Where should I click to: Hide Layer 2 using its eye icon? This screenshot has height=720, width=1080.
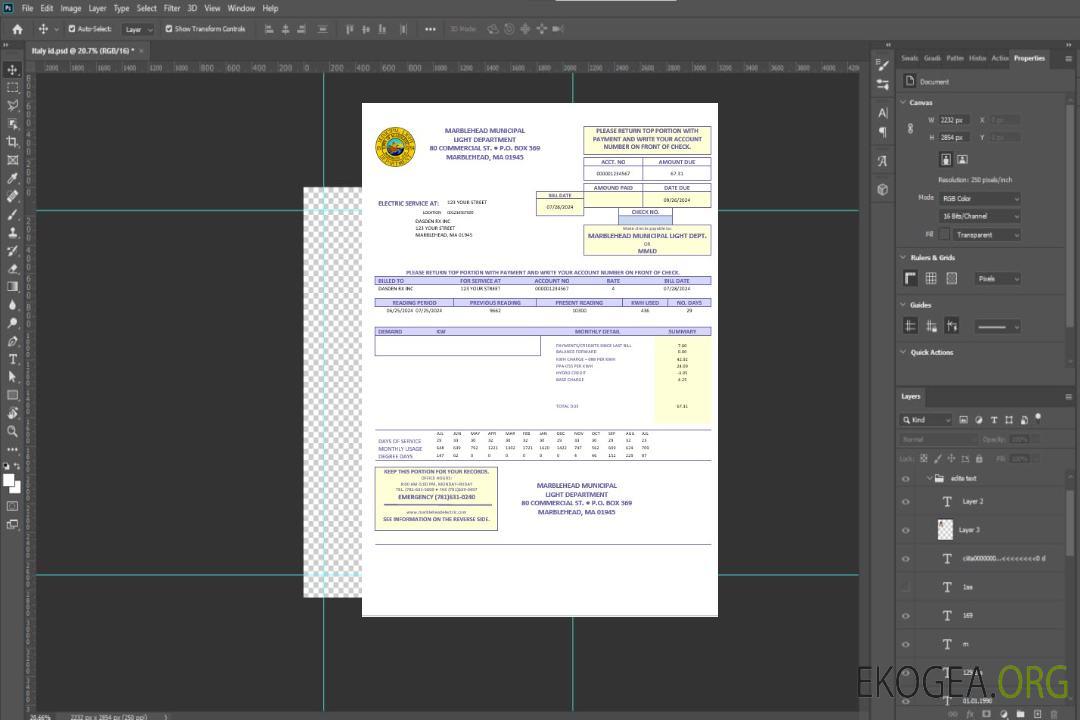[x=906, y=502]
